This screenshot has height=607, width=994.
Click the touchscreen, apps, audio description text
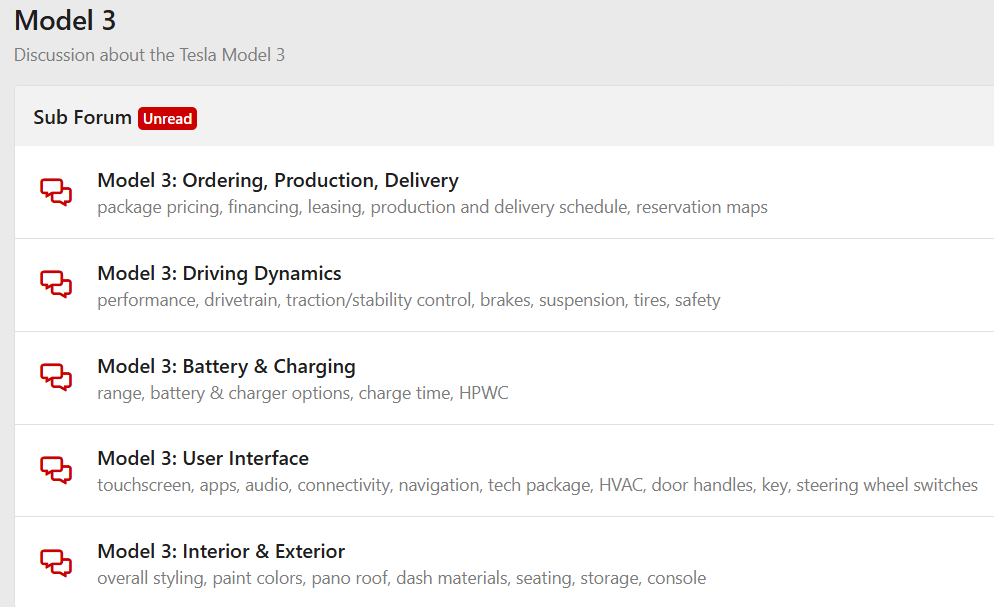[x=537, y=486]
